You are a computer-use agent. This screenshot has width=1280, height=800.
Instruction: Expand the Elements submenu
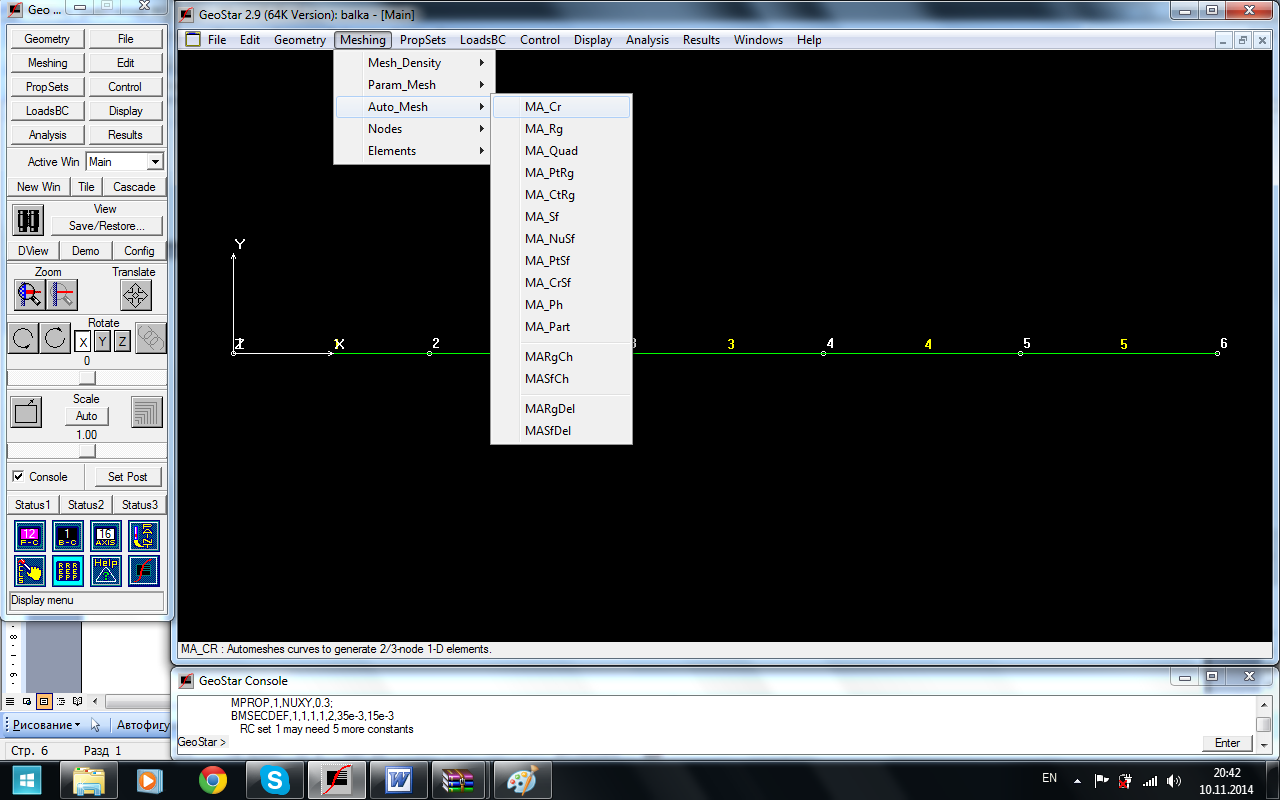tap(414, 151)
